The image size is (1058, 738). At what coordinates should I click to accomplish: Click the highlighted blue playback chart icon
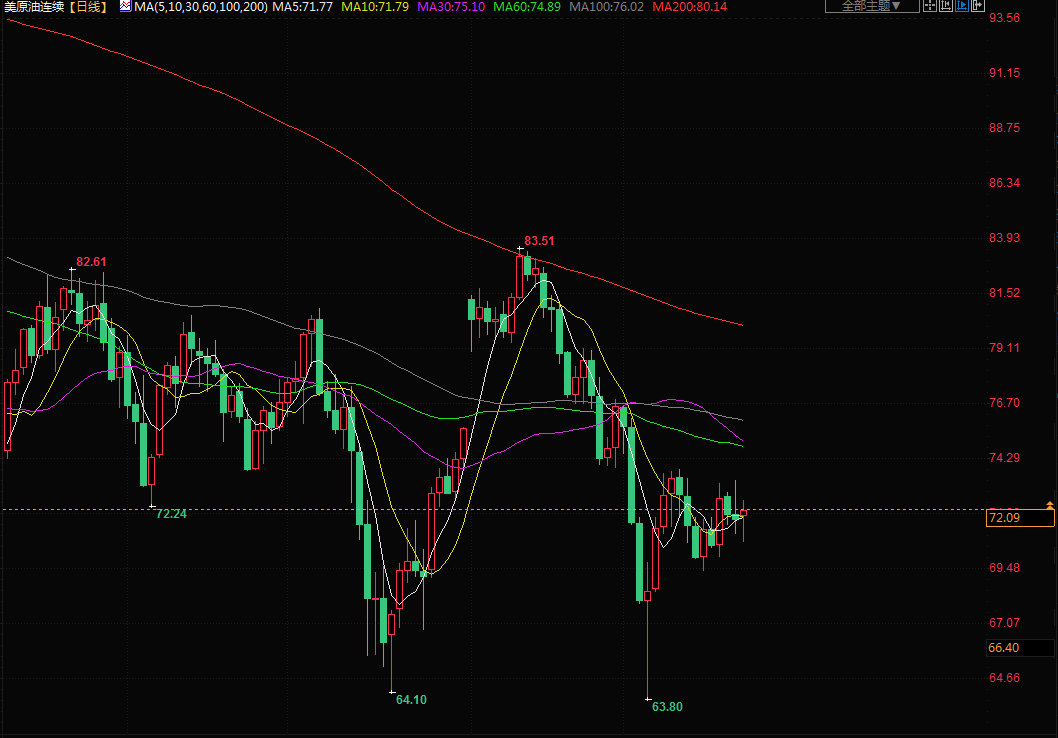click(963, 6)
